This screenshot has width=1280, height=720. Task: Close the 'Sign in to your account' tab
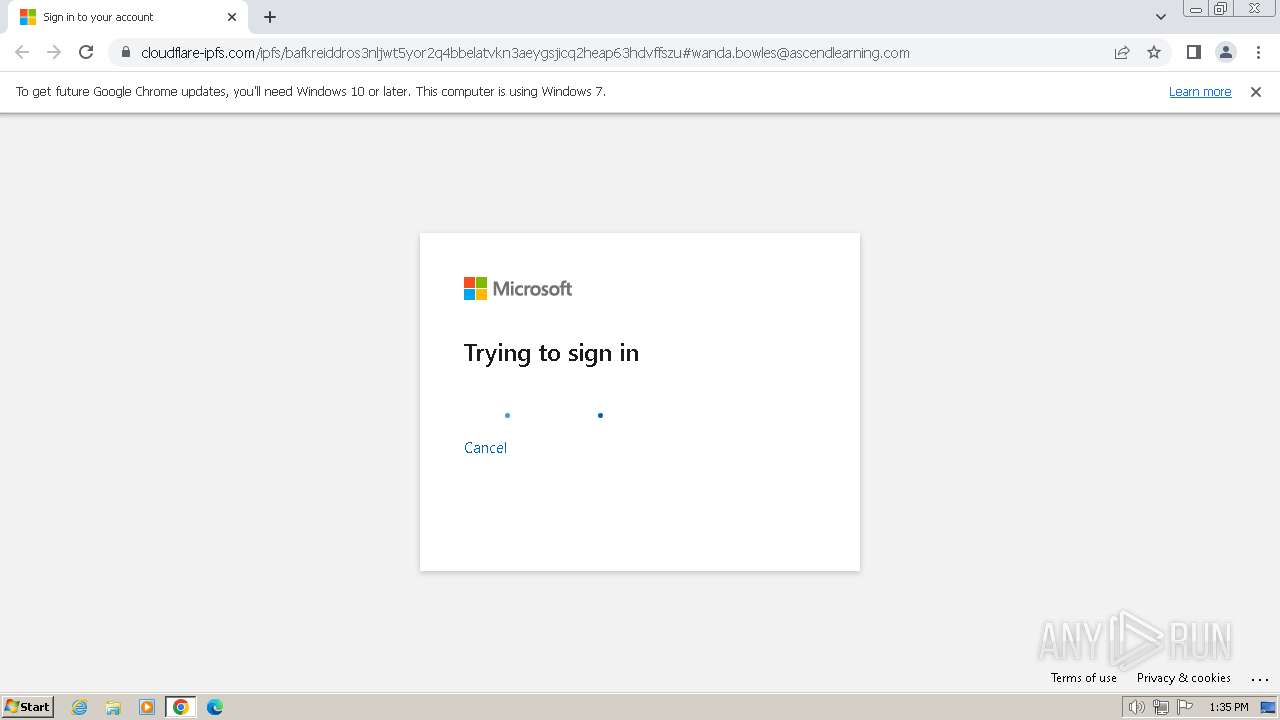pos(232,17)
